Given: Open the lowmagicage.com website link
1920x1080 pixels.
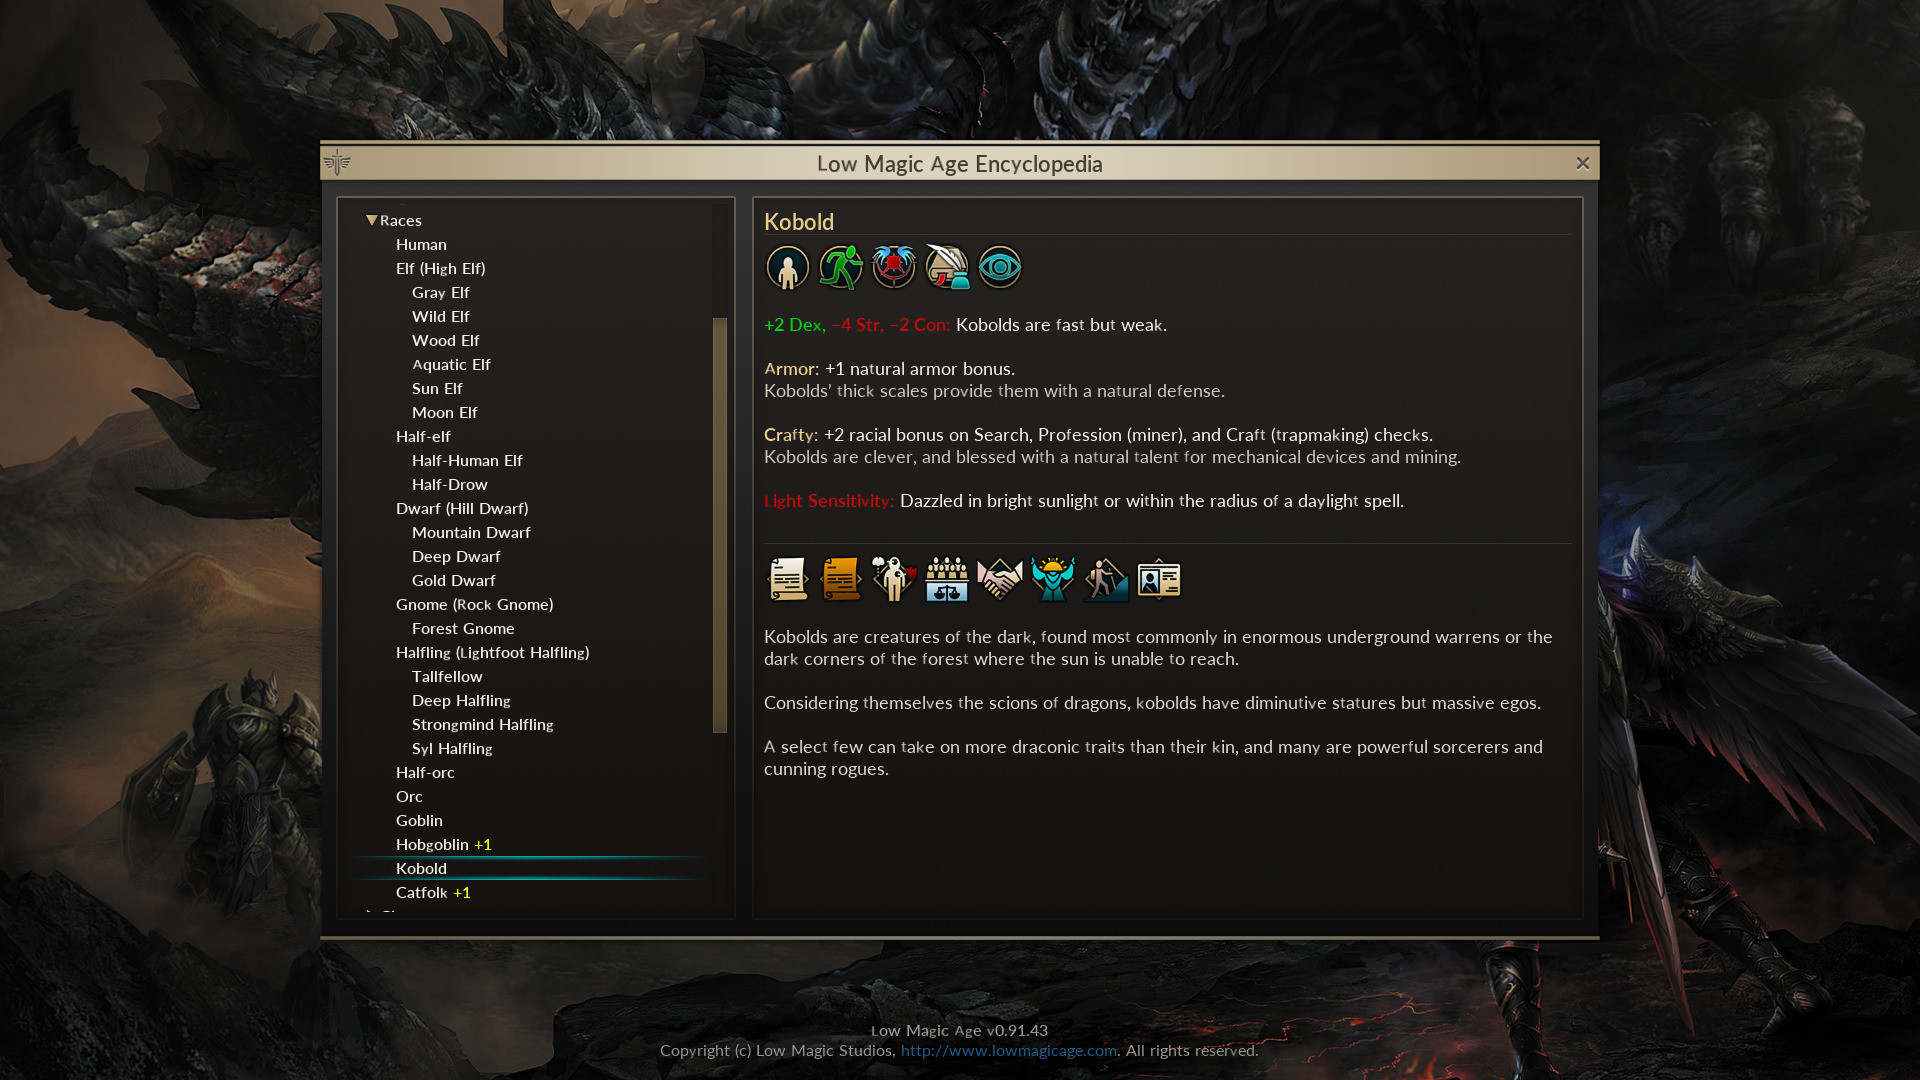Looking at the screenshot, I should 1008,1050.
